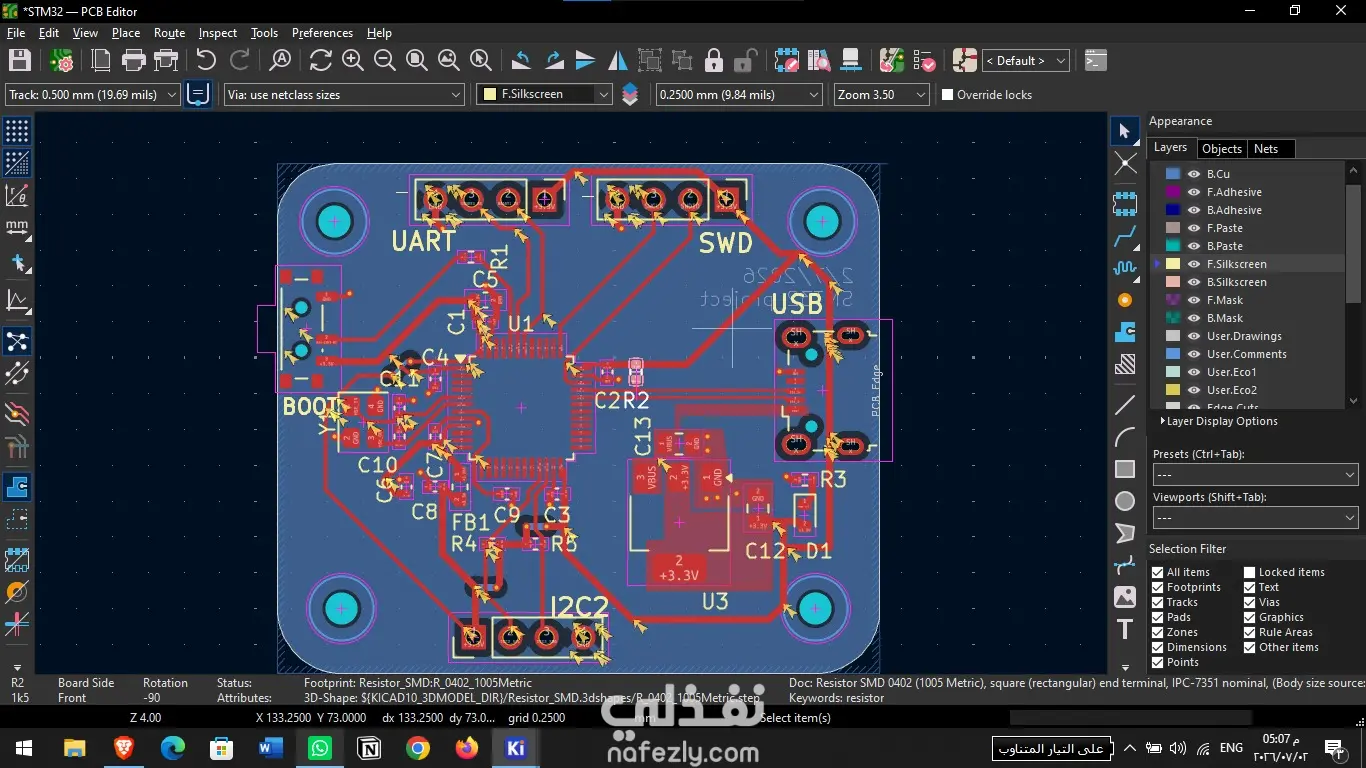1366x768 pixels.
Task: Open the File menu
Action: point(16,33)
